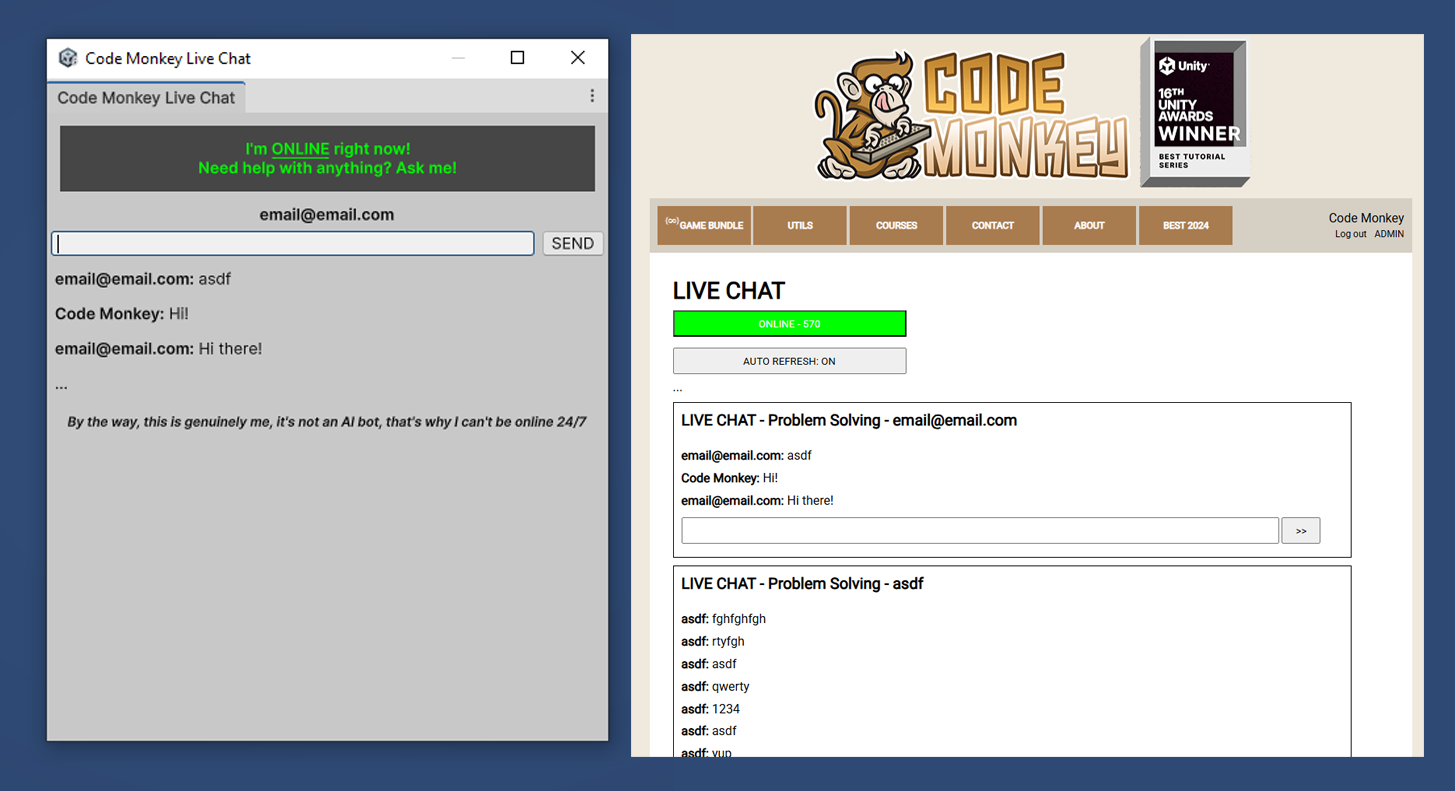The height and width of the screenshot is (791, 1455).
Task: Click the Log out link
Action: 1350,234
